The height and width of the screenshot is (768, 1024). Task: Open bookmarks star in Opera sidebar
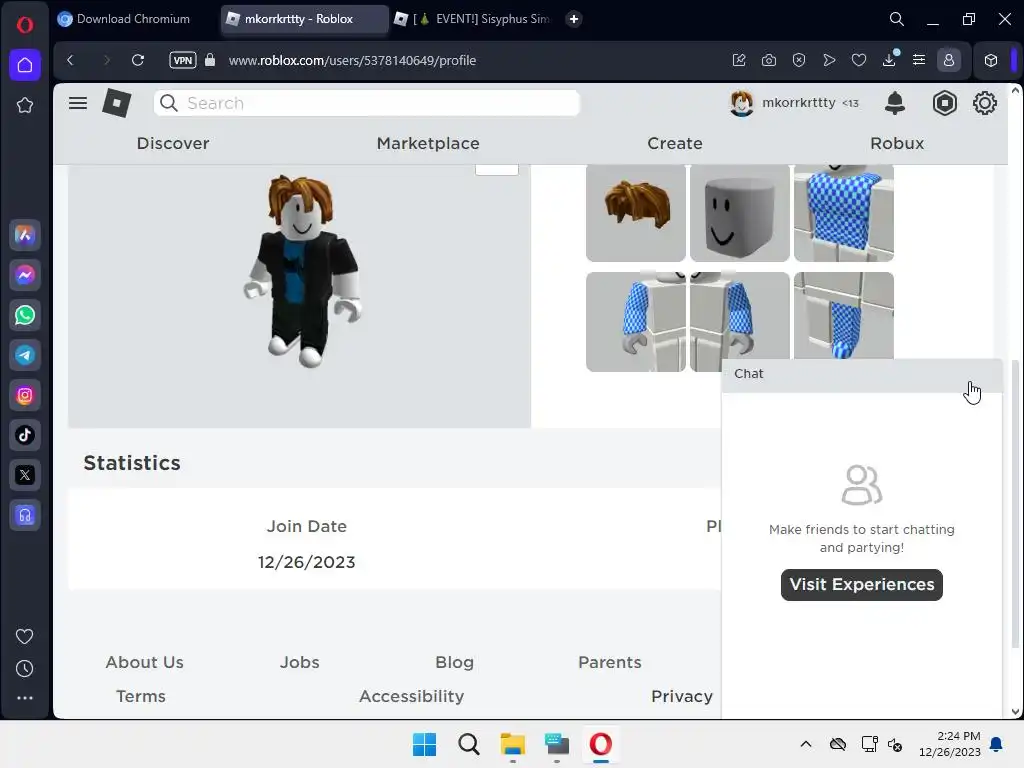pos(25,105)
